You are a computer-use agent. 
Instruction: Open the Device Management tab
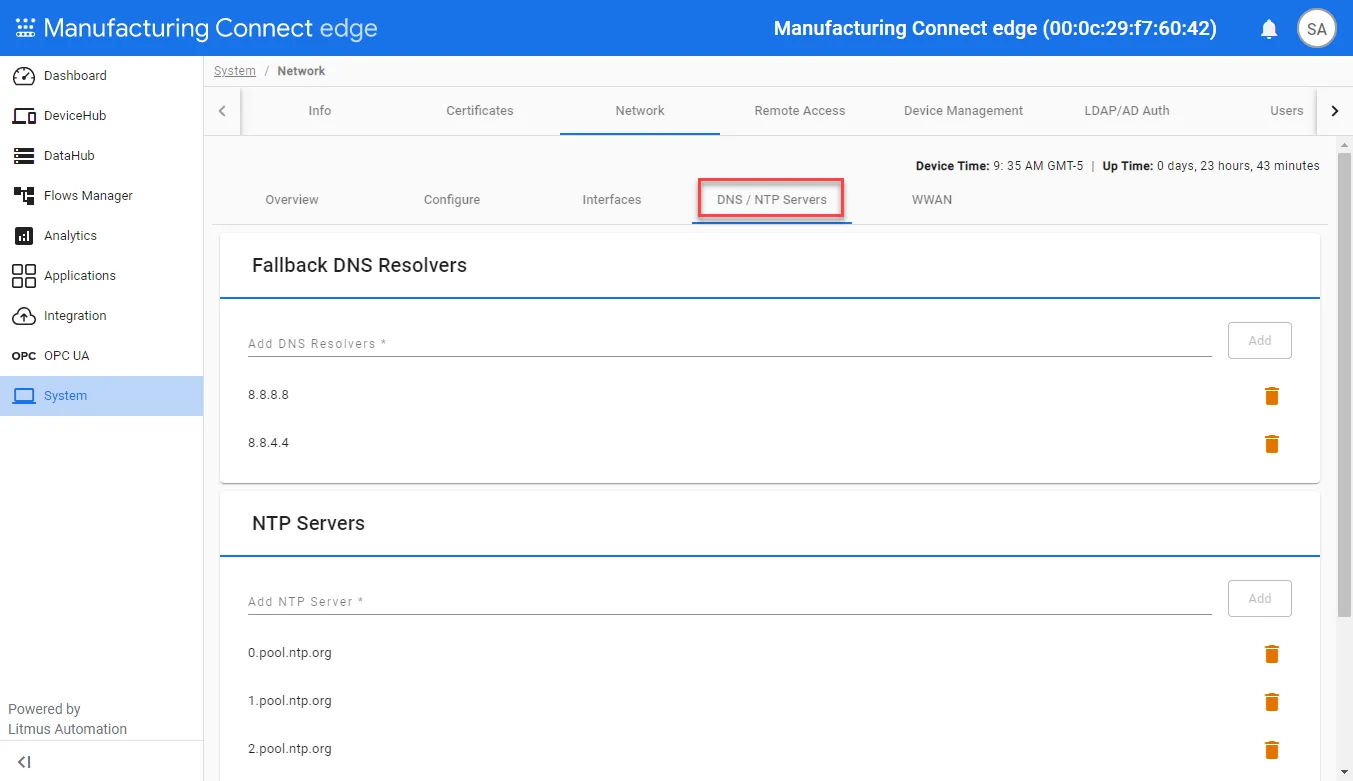tap(963, 111)
